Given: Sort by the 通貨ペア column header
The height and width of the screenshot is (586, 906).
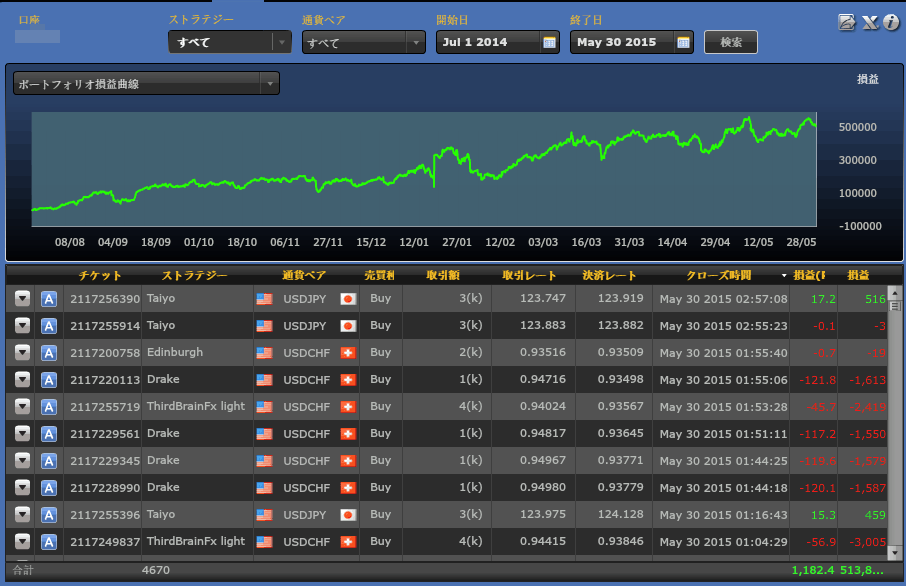Looking at the screenshot, I should tap(304, 276).
